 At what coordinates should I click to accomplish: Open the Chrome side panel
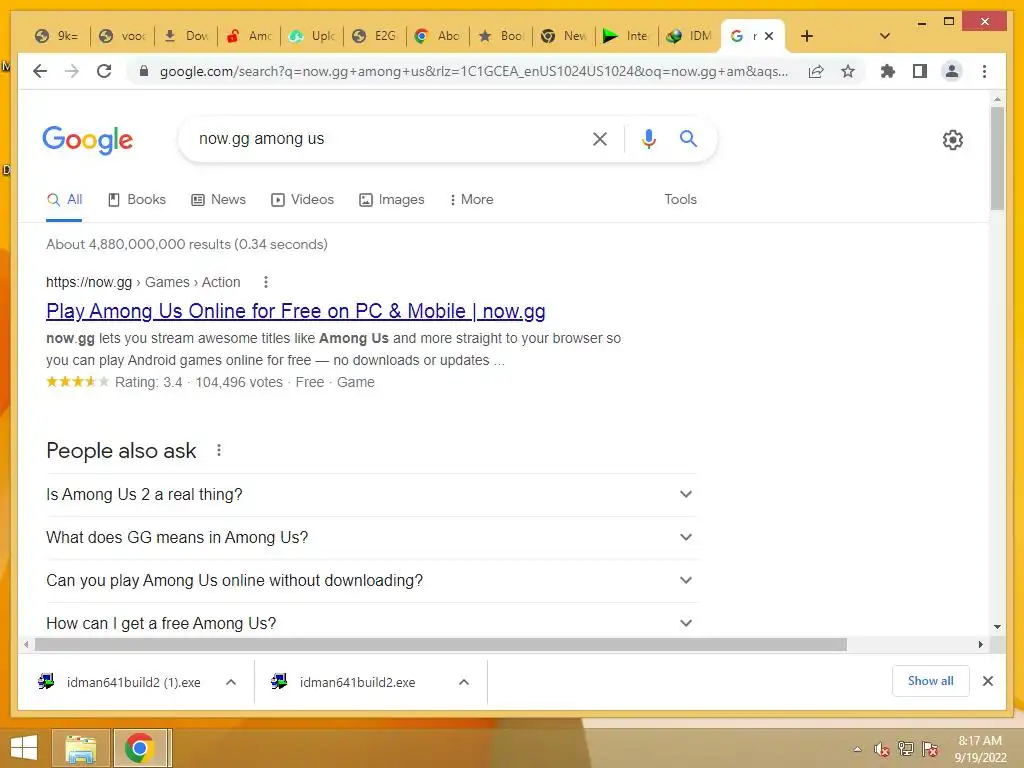coord(920,71)
